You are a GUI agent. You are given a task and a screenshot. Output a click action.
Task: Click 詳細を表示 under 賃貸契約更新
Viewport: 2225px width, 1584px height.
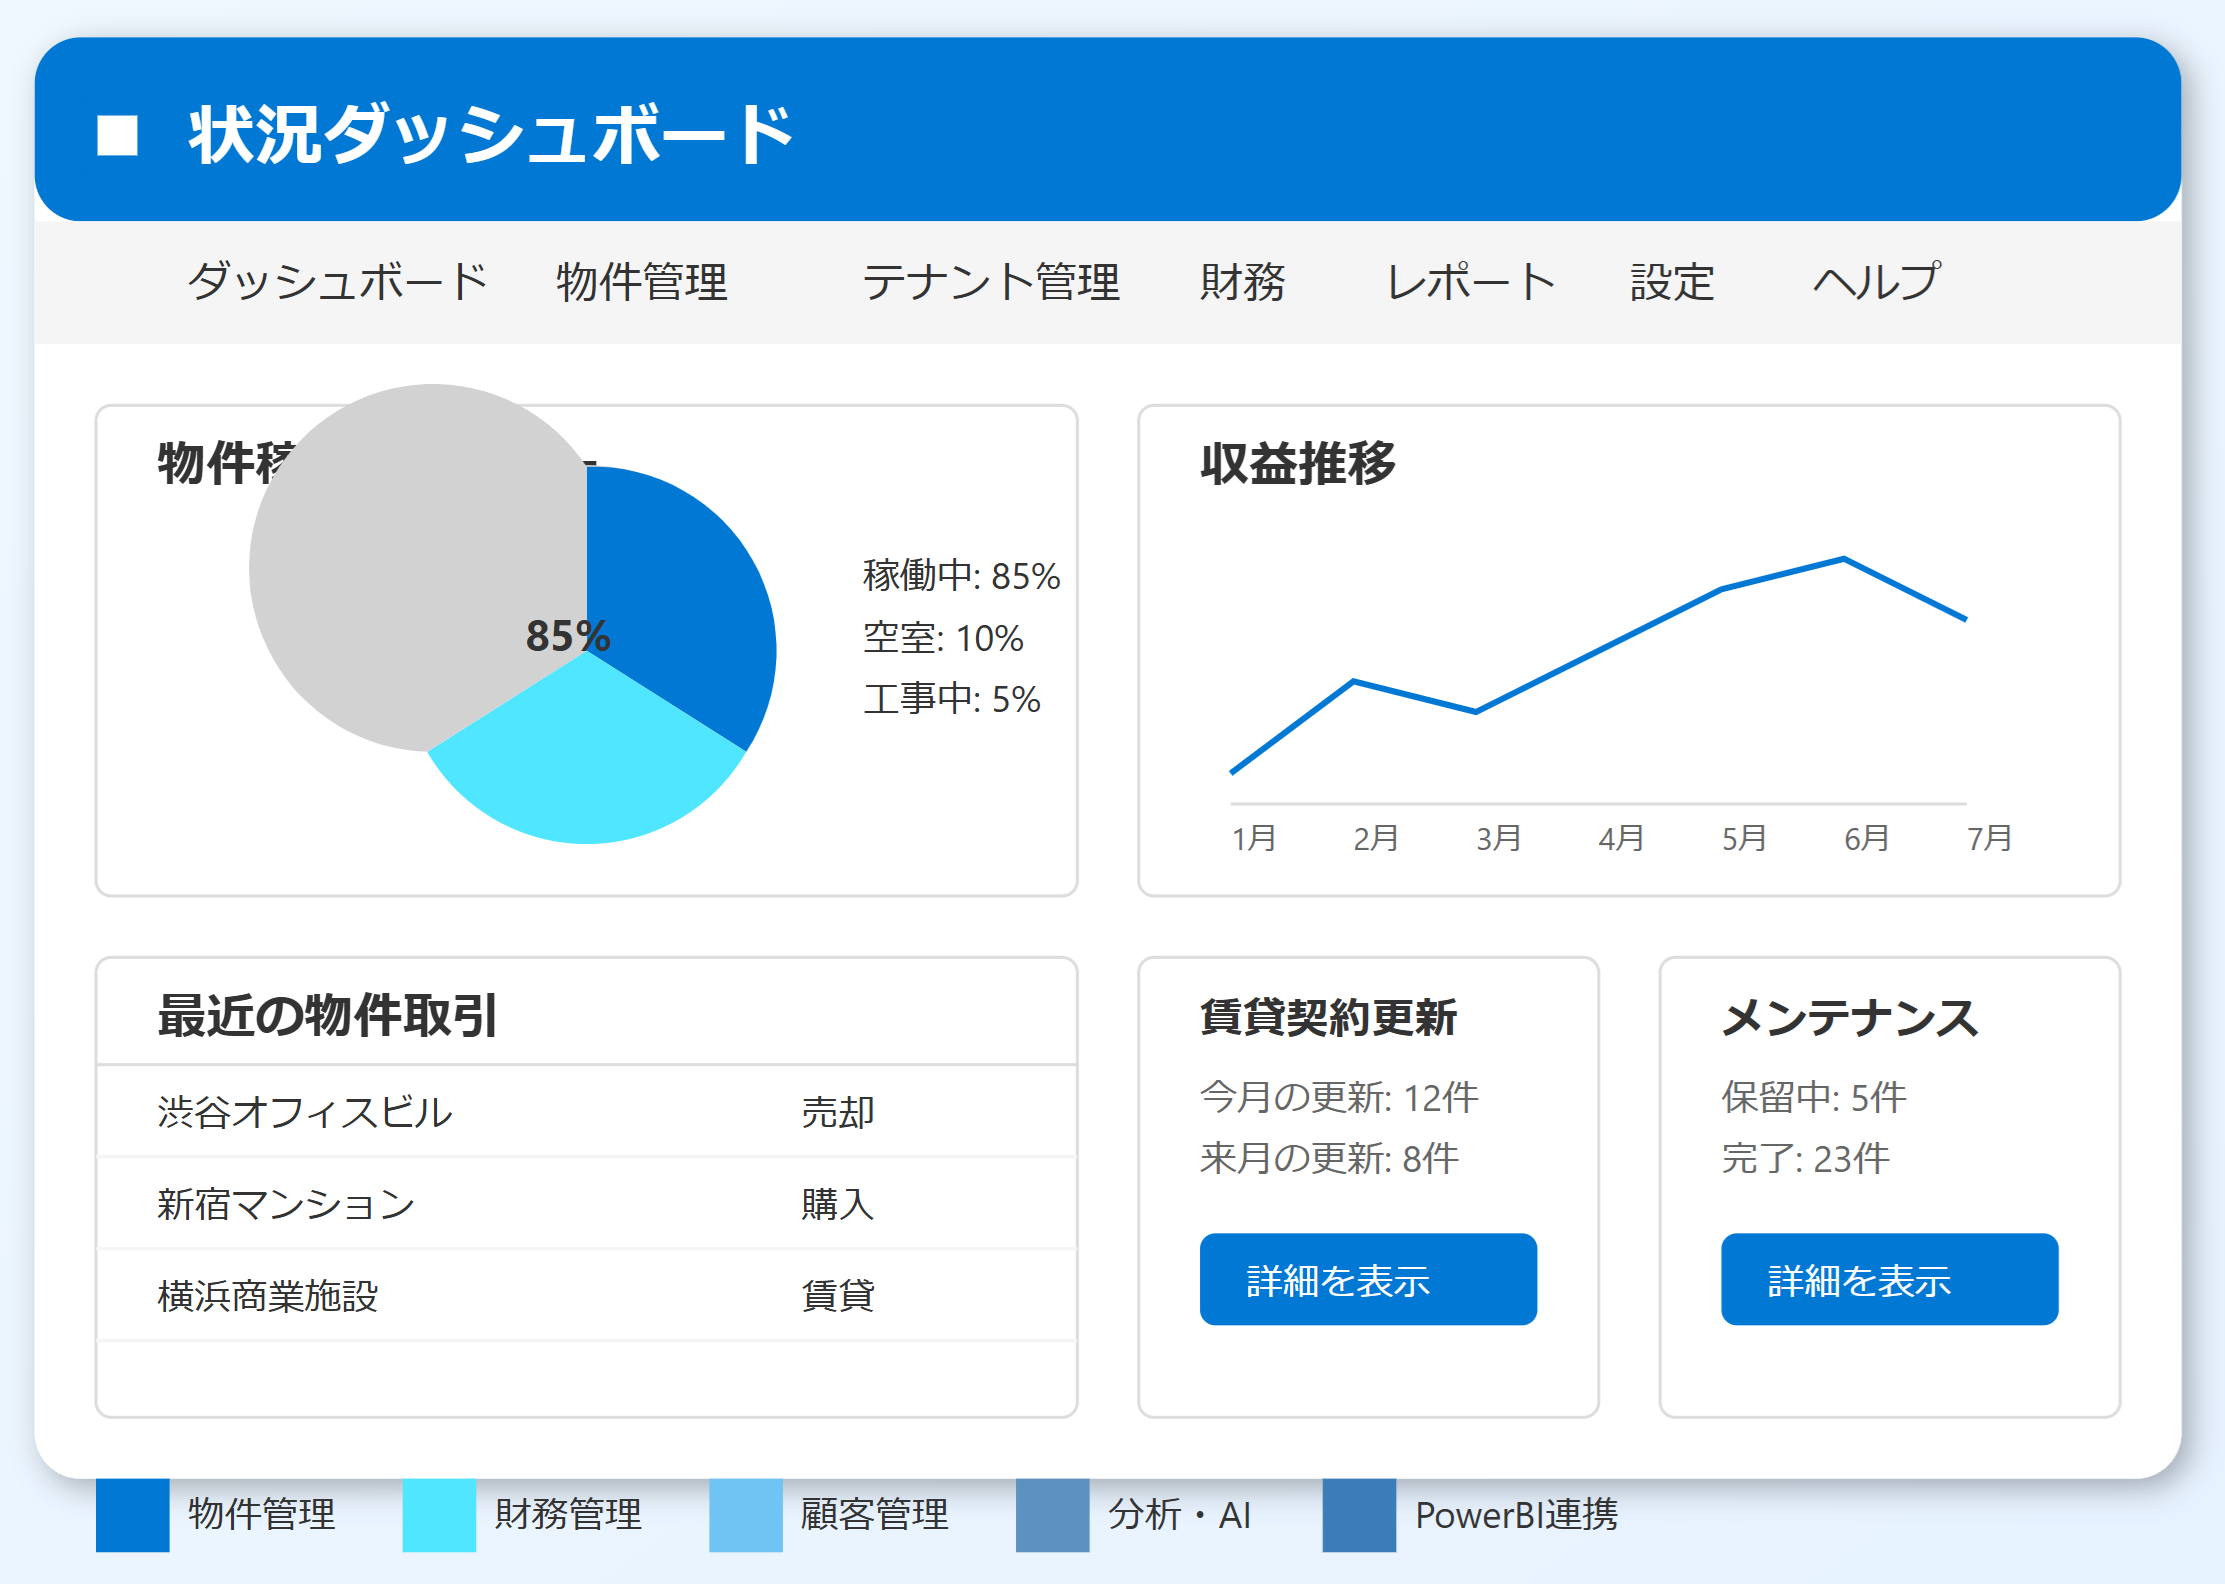1367,1279
